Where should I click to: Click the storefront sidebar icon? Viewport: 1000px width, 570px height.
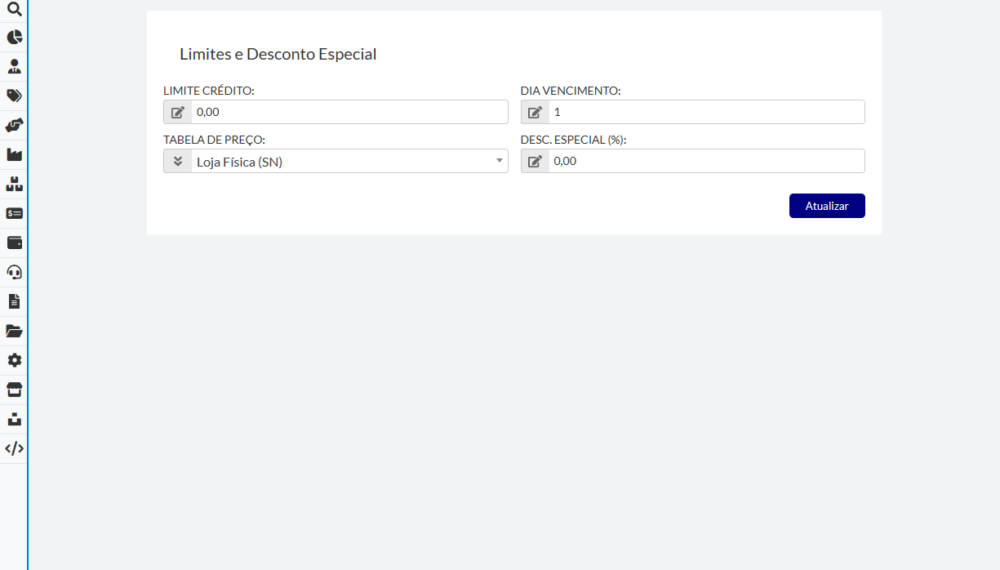coord(14,389)
